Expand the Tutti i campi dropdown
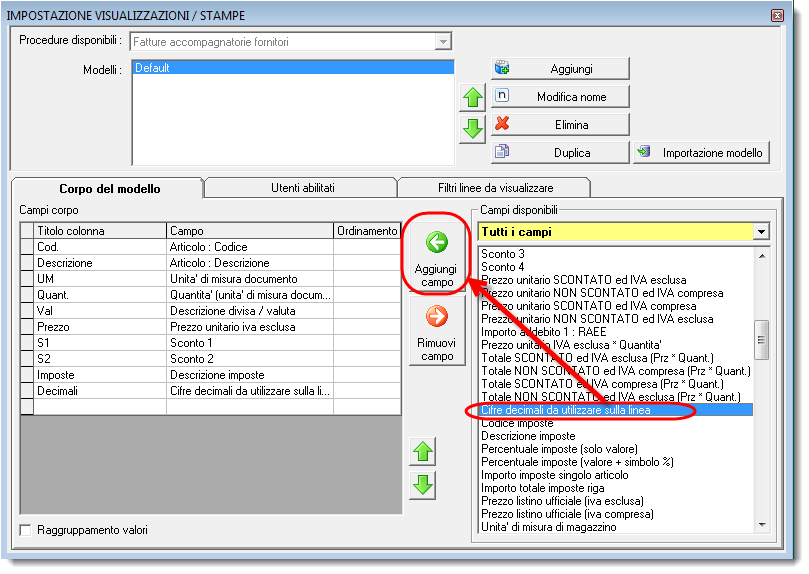Screen dimensions: 809x574 point(761,232)
